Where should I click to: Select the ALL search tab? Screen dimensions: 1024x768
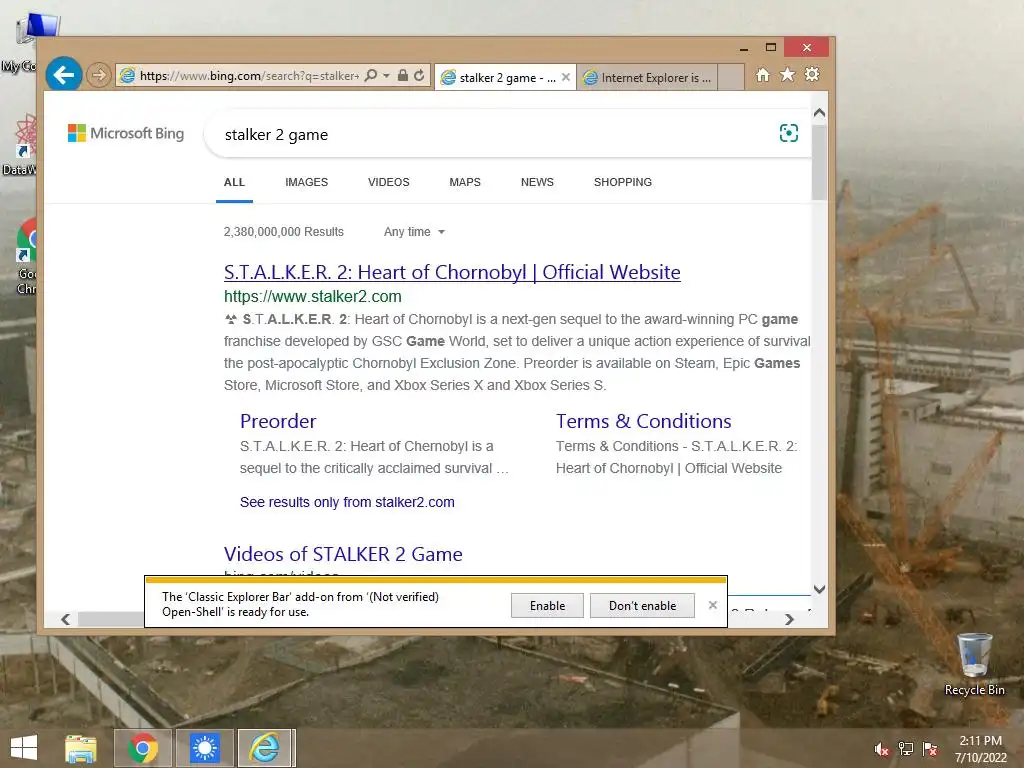[x=234, y=182]
